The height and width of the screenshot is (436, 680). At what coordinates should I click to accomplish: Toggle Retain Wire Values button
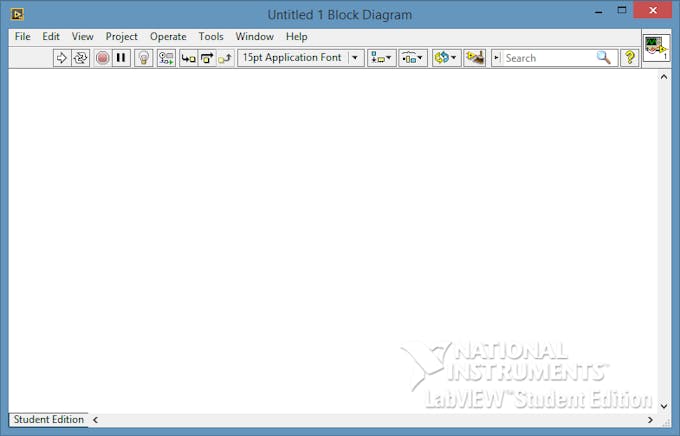166,58
